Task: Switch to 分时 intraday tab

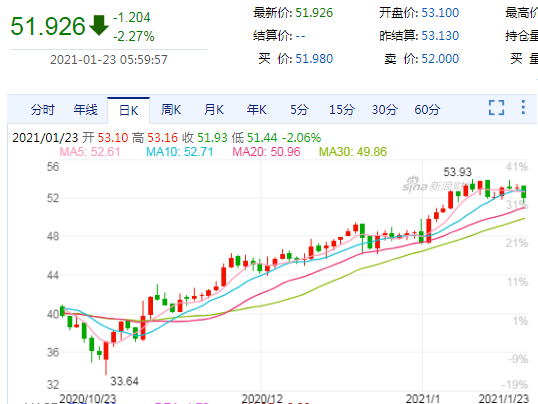Action: pos(43,110)
